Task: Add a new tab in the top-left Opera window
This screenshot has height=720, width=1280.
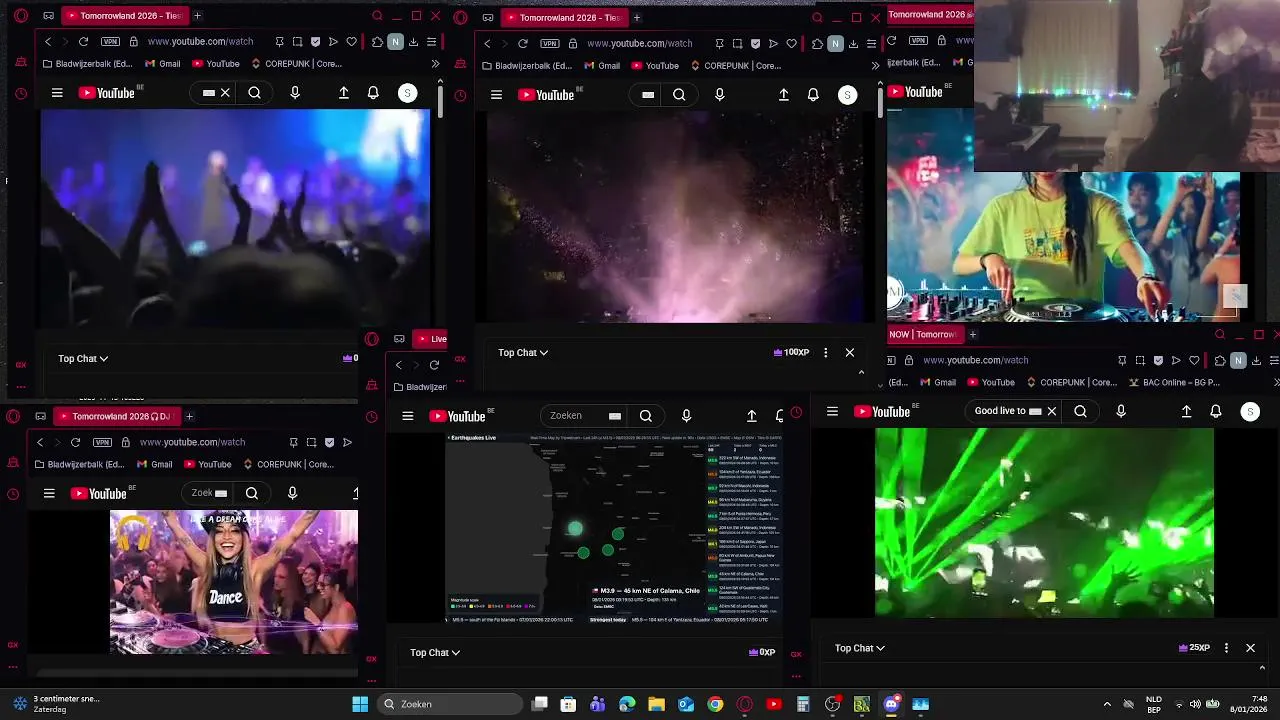Action: [197, 16]
